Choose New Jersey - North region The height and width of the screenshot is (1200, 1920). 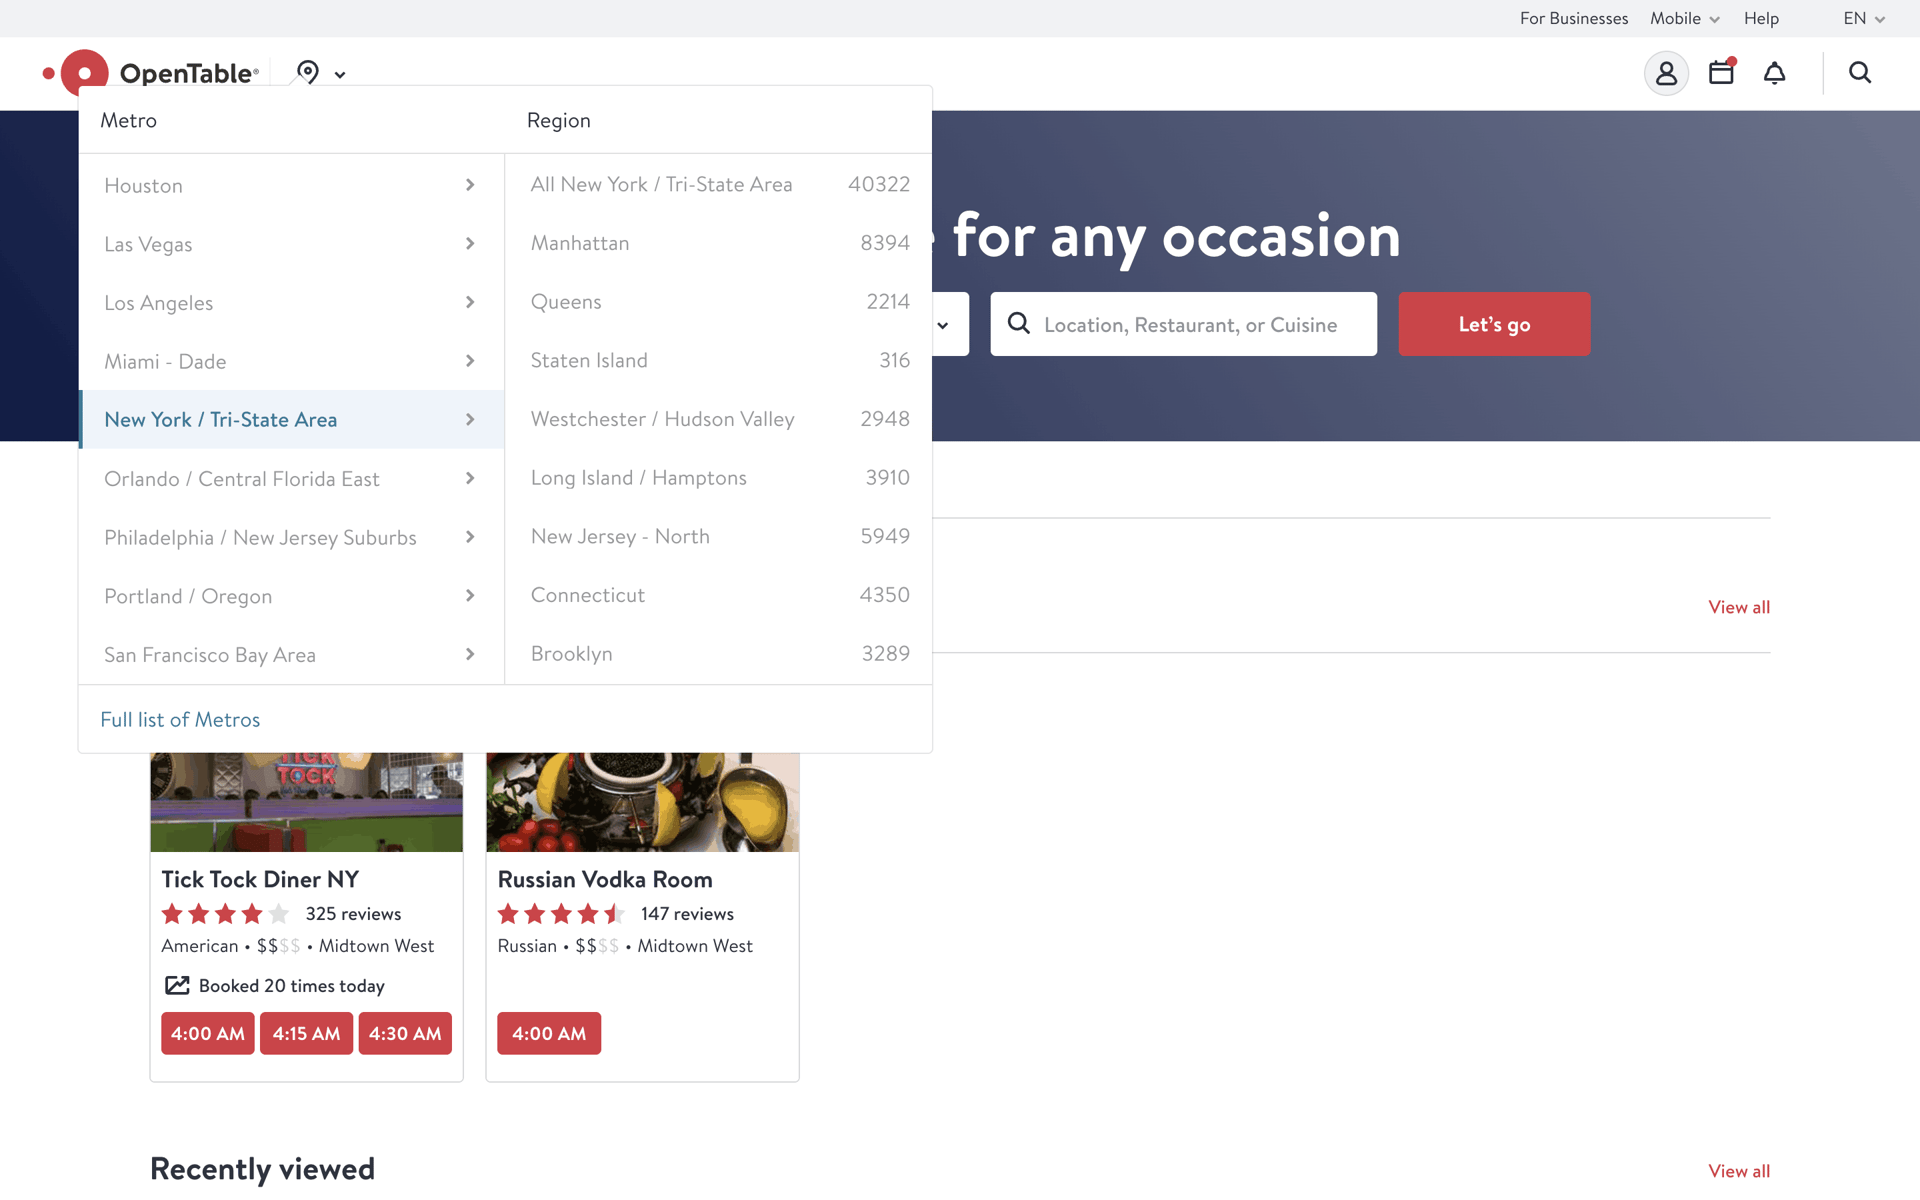coord(719,536)
